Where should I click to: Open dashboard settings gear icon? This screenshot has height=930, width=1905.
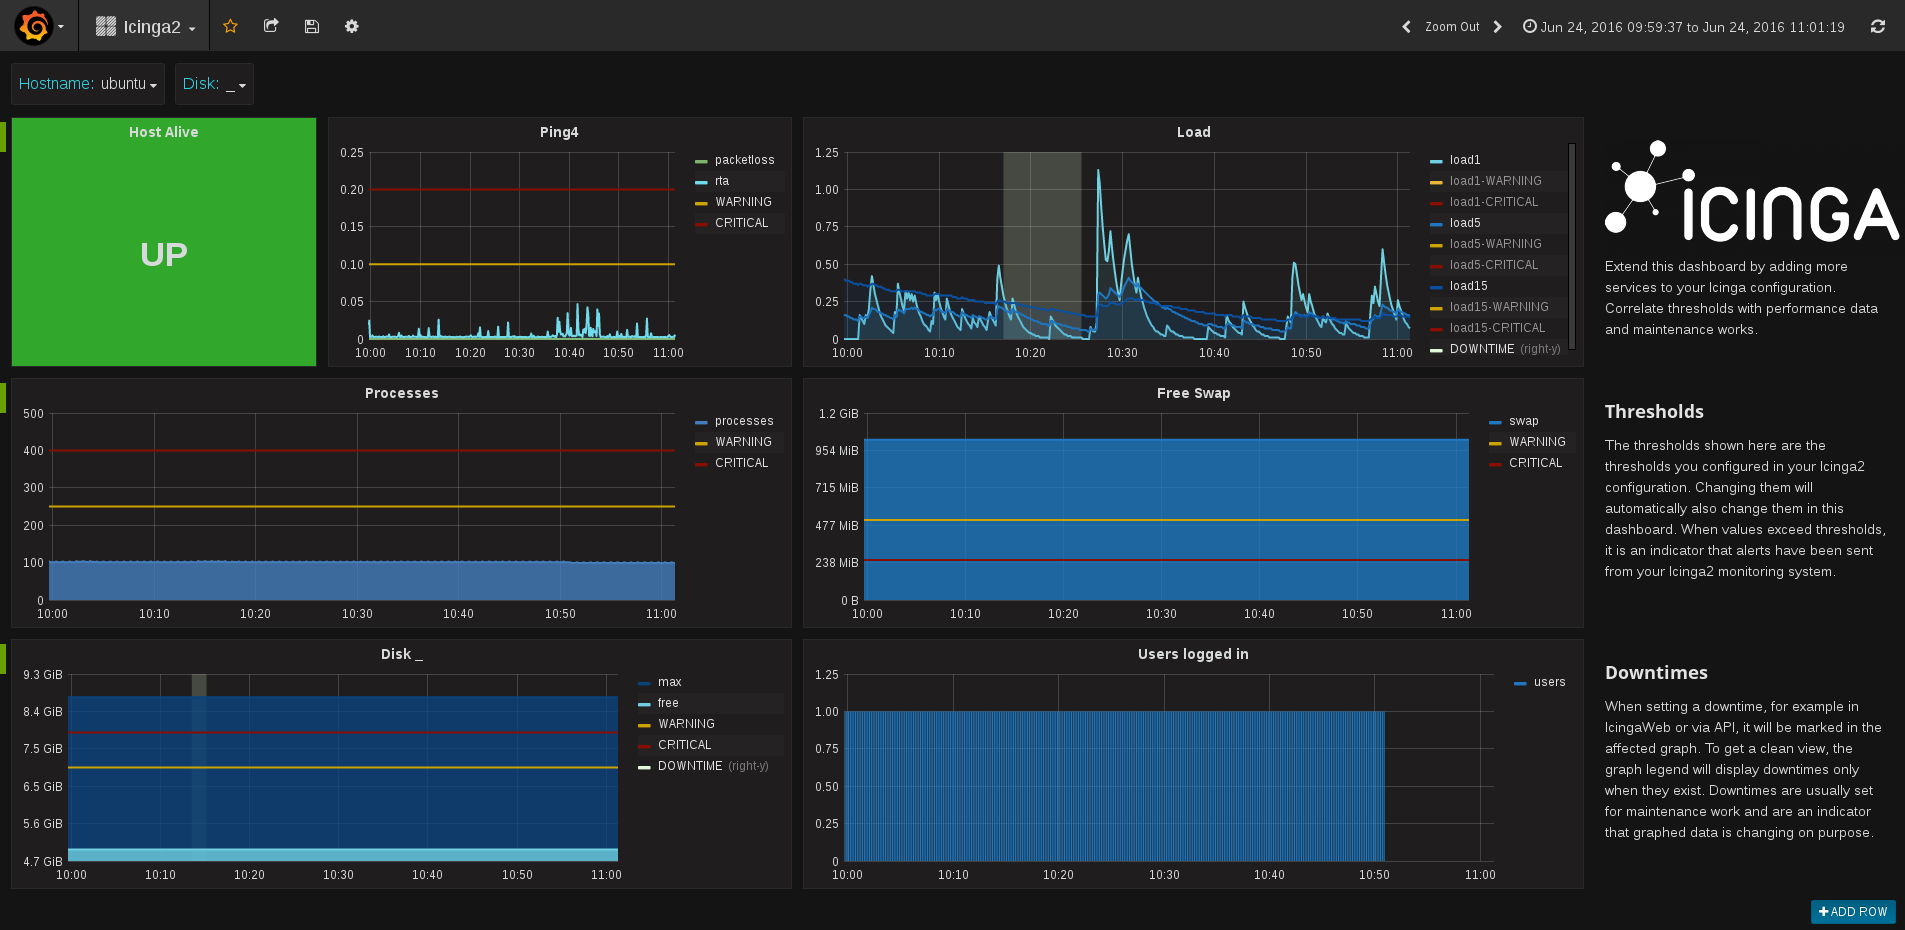tap(352, 26)
